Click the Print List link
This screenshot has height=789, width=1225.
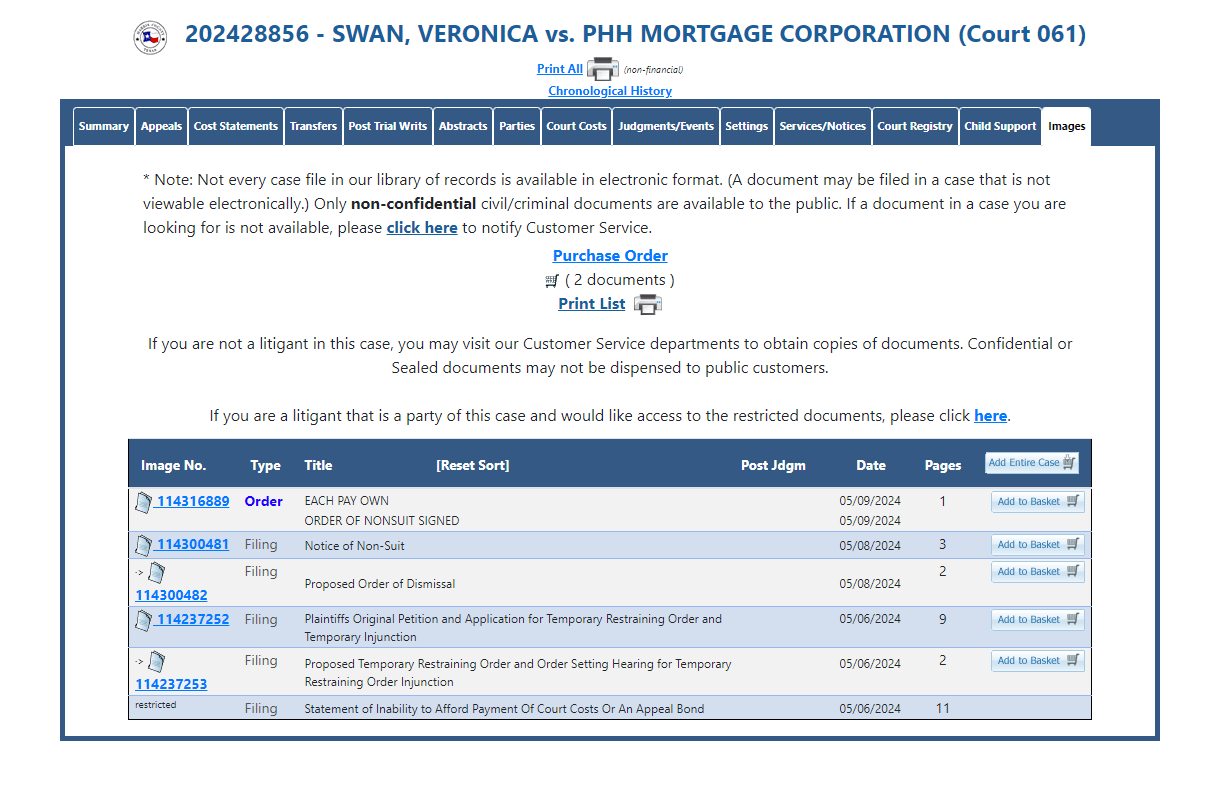pyautogui.click(x=592, y=304)
